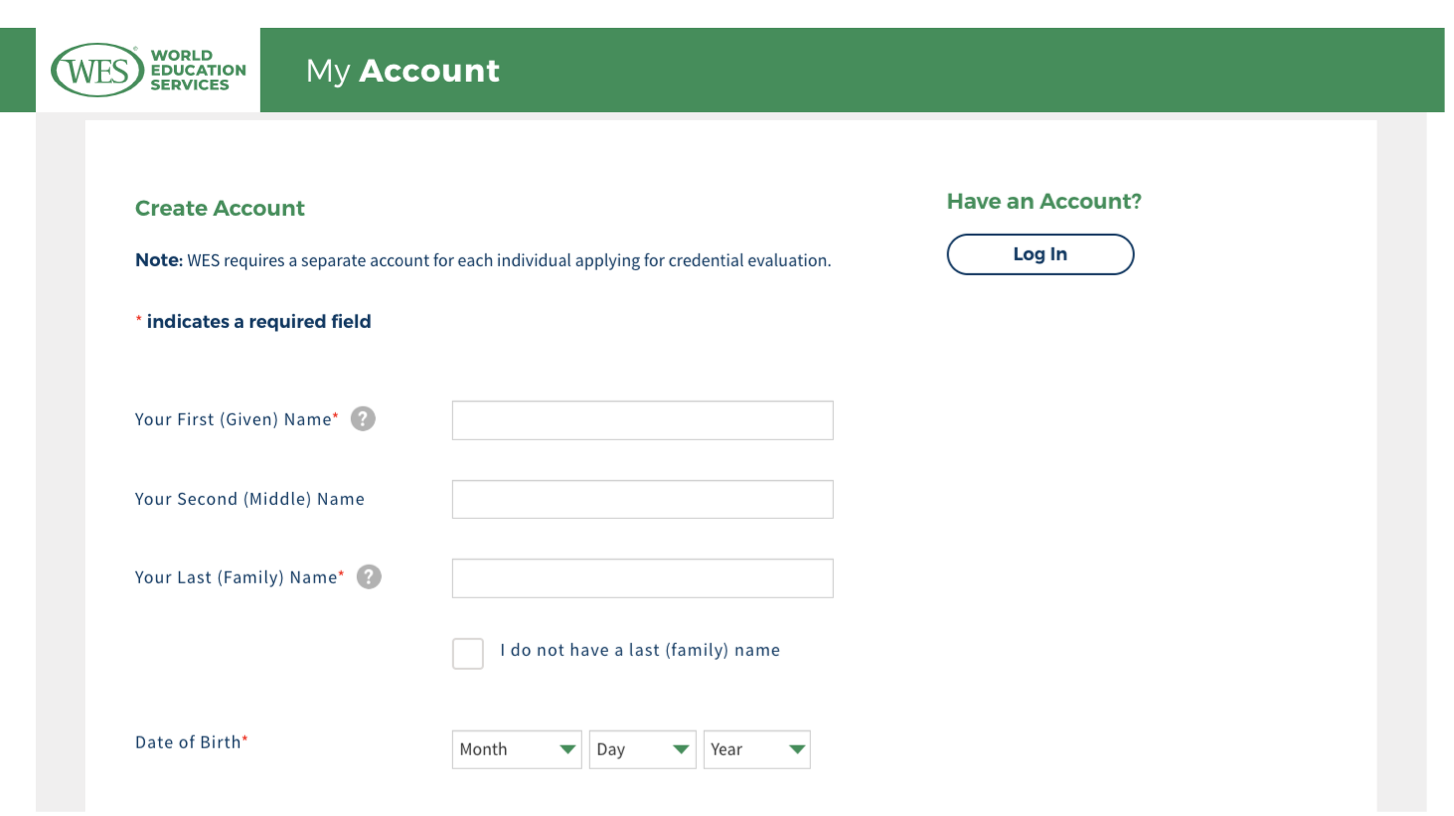Click the "I do not have a last (family) name" label
The width and height of the screenshot is (1454, 816).
(x=640, y=650)
